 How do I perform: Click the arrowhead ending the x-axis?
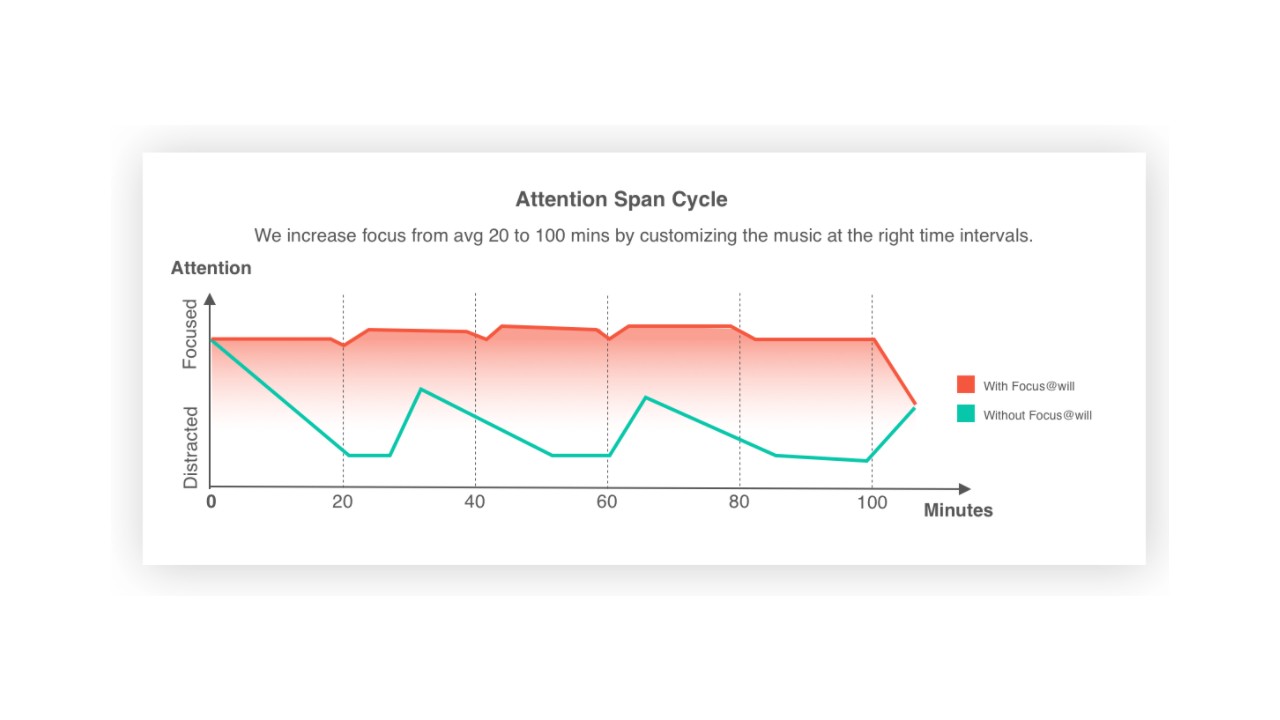pyautogui.click(x=964, y=488)
